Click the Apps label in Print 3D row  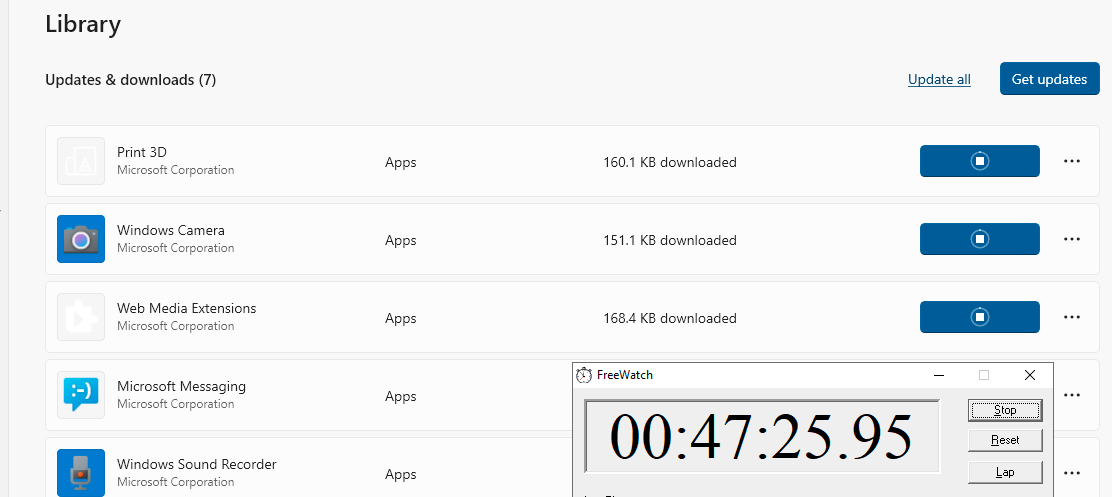pyautogui.click(x=401, y=162)
